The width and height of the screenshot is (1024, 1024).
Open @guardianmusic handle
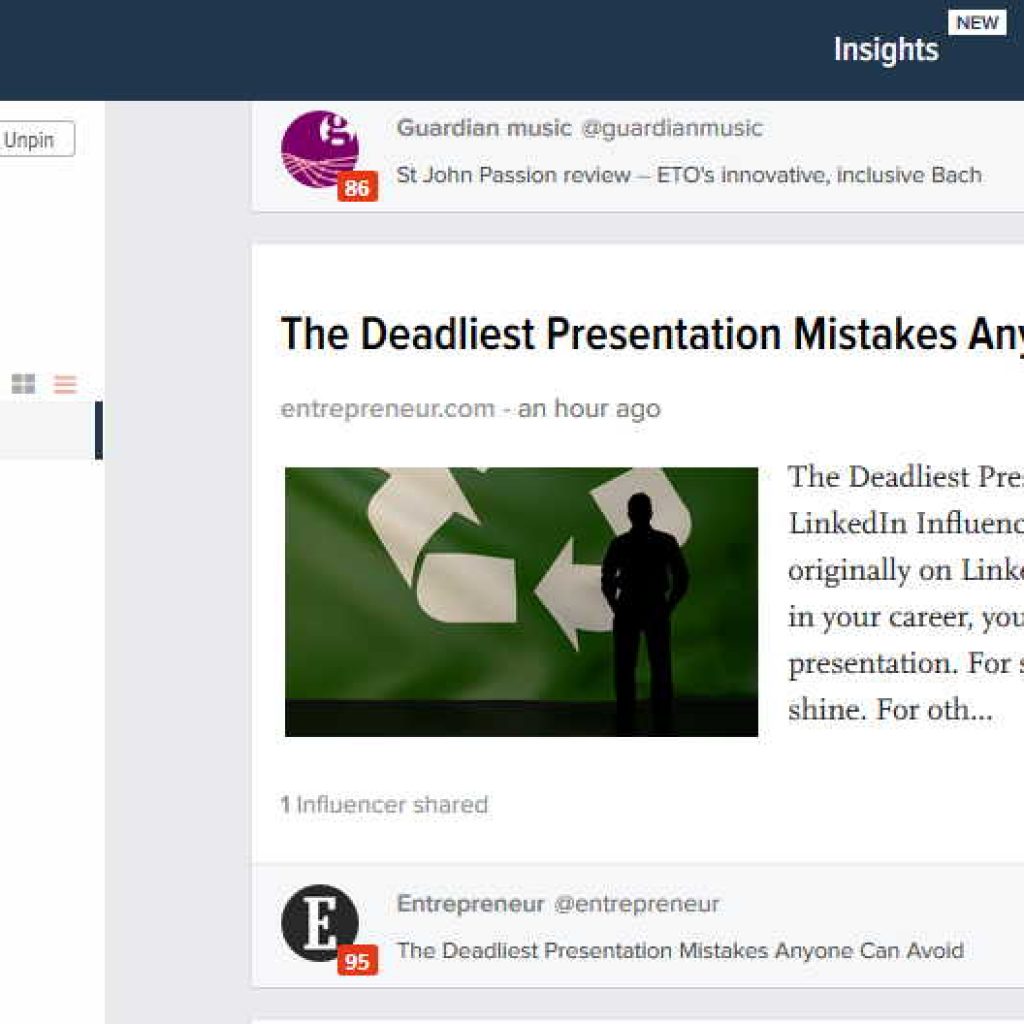[x=672, y=129]
